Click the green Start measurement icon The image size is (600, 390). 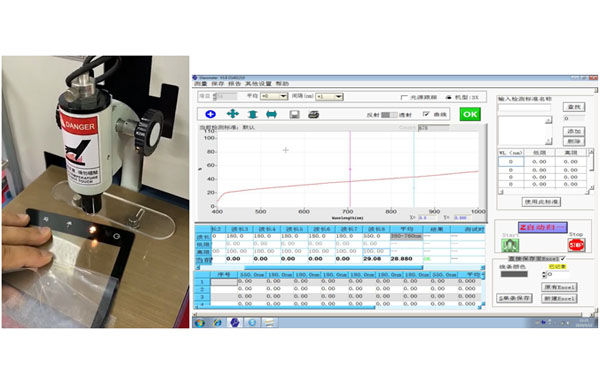pos(510,245)
